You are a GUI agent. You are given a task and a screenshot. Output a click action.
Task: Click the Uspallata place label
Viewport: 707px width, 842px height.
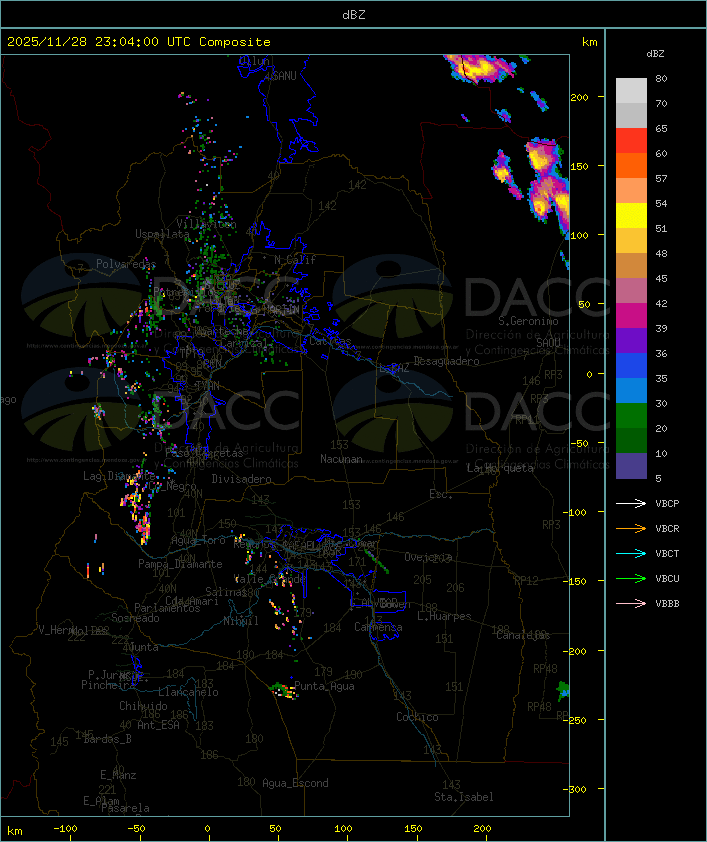pos(162,234)
